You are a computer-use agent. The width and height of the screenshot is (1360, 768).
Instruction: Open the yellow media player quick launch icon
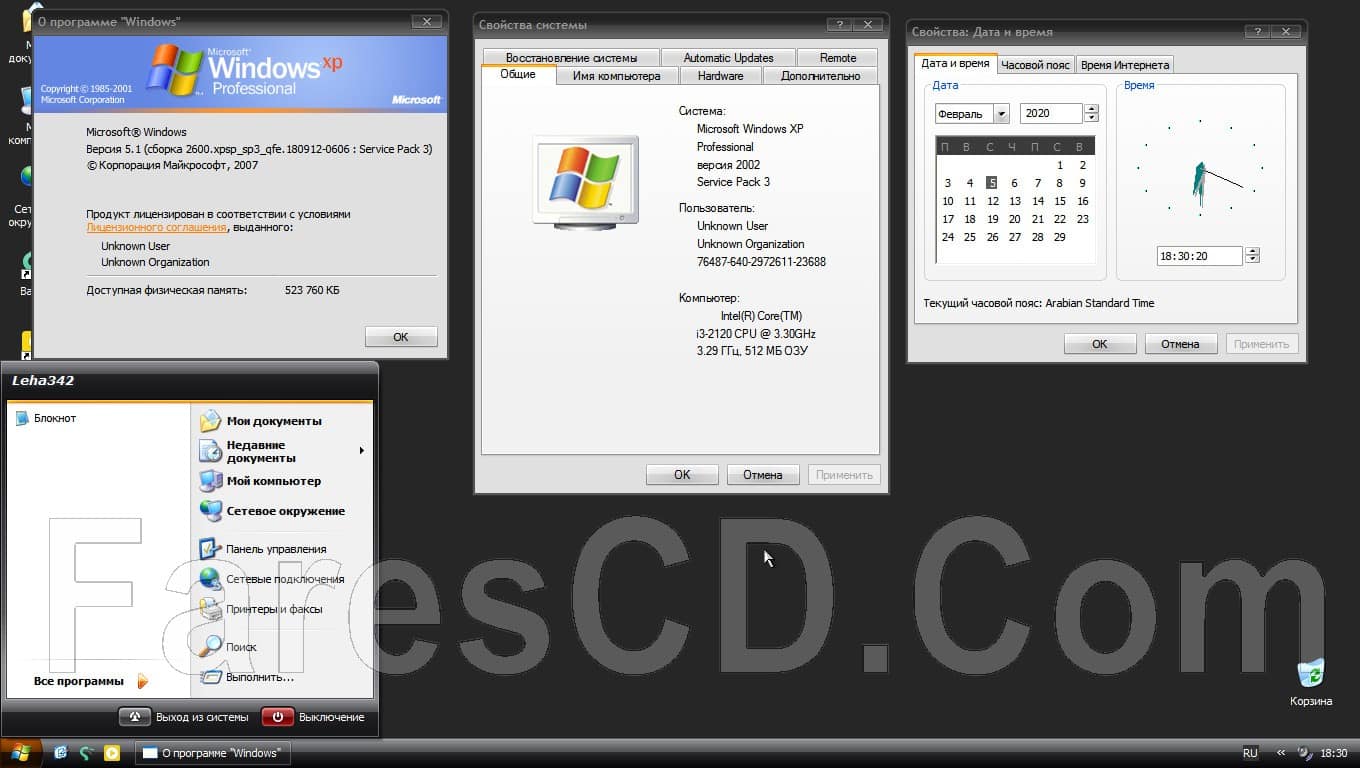coord(112,753)
